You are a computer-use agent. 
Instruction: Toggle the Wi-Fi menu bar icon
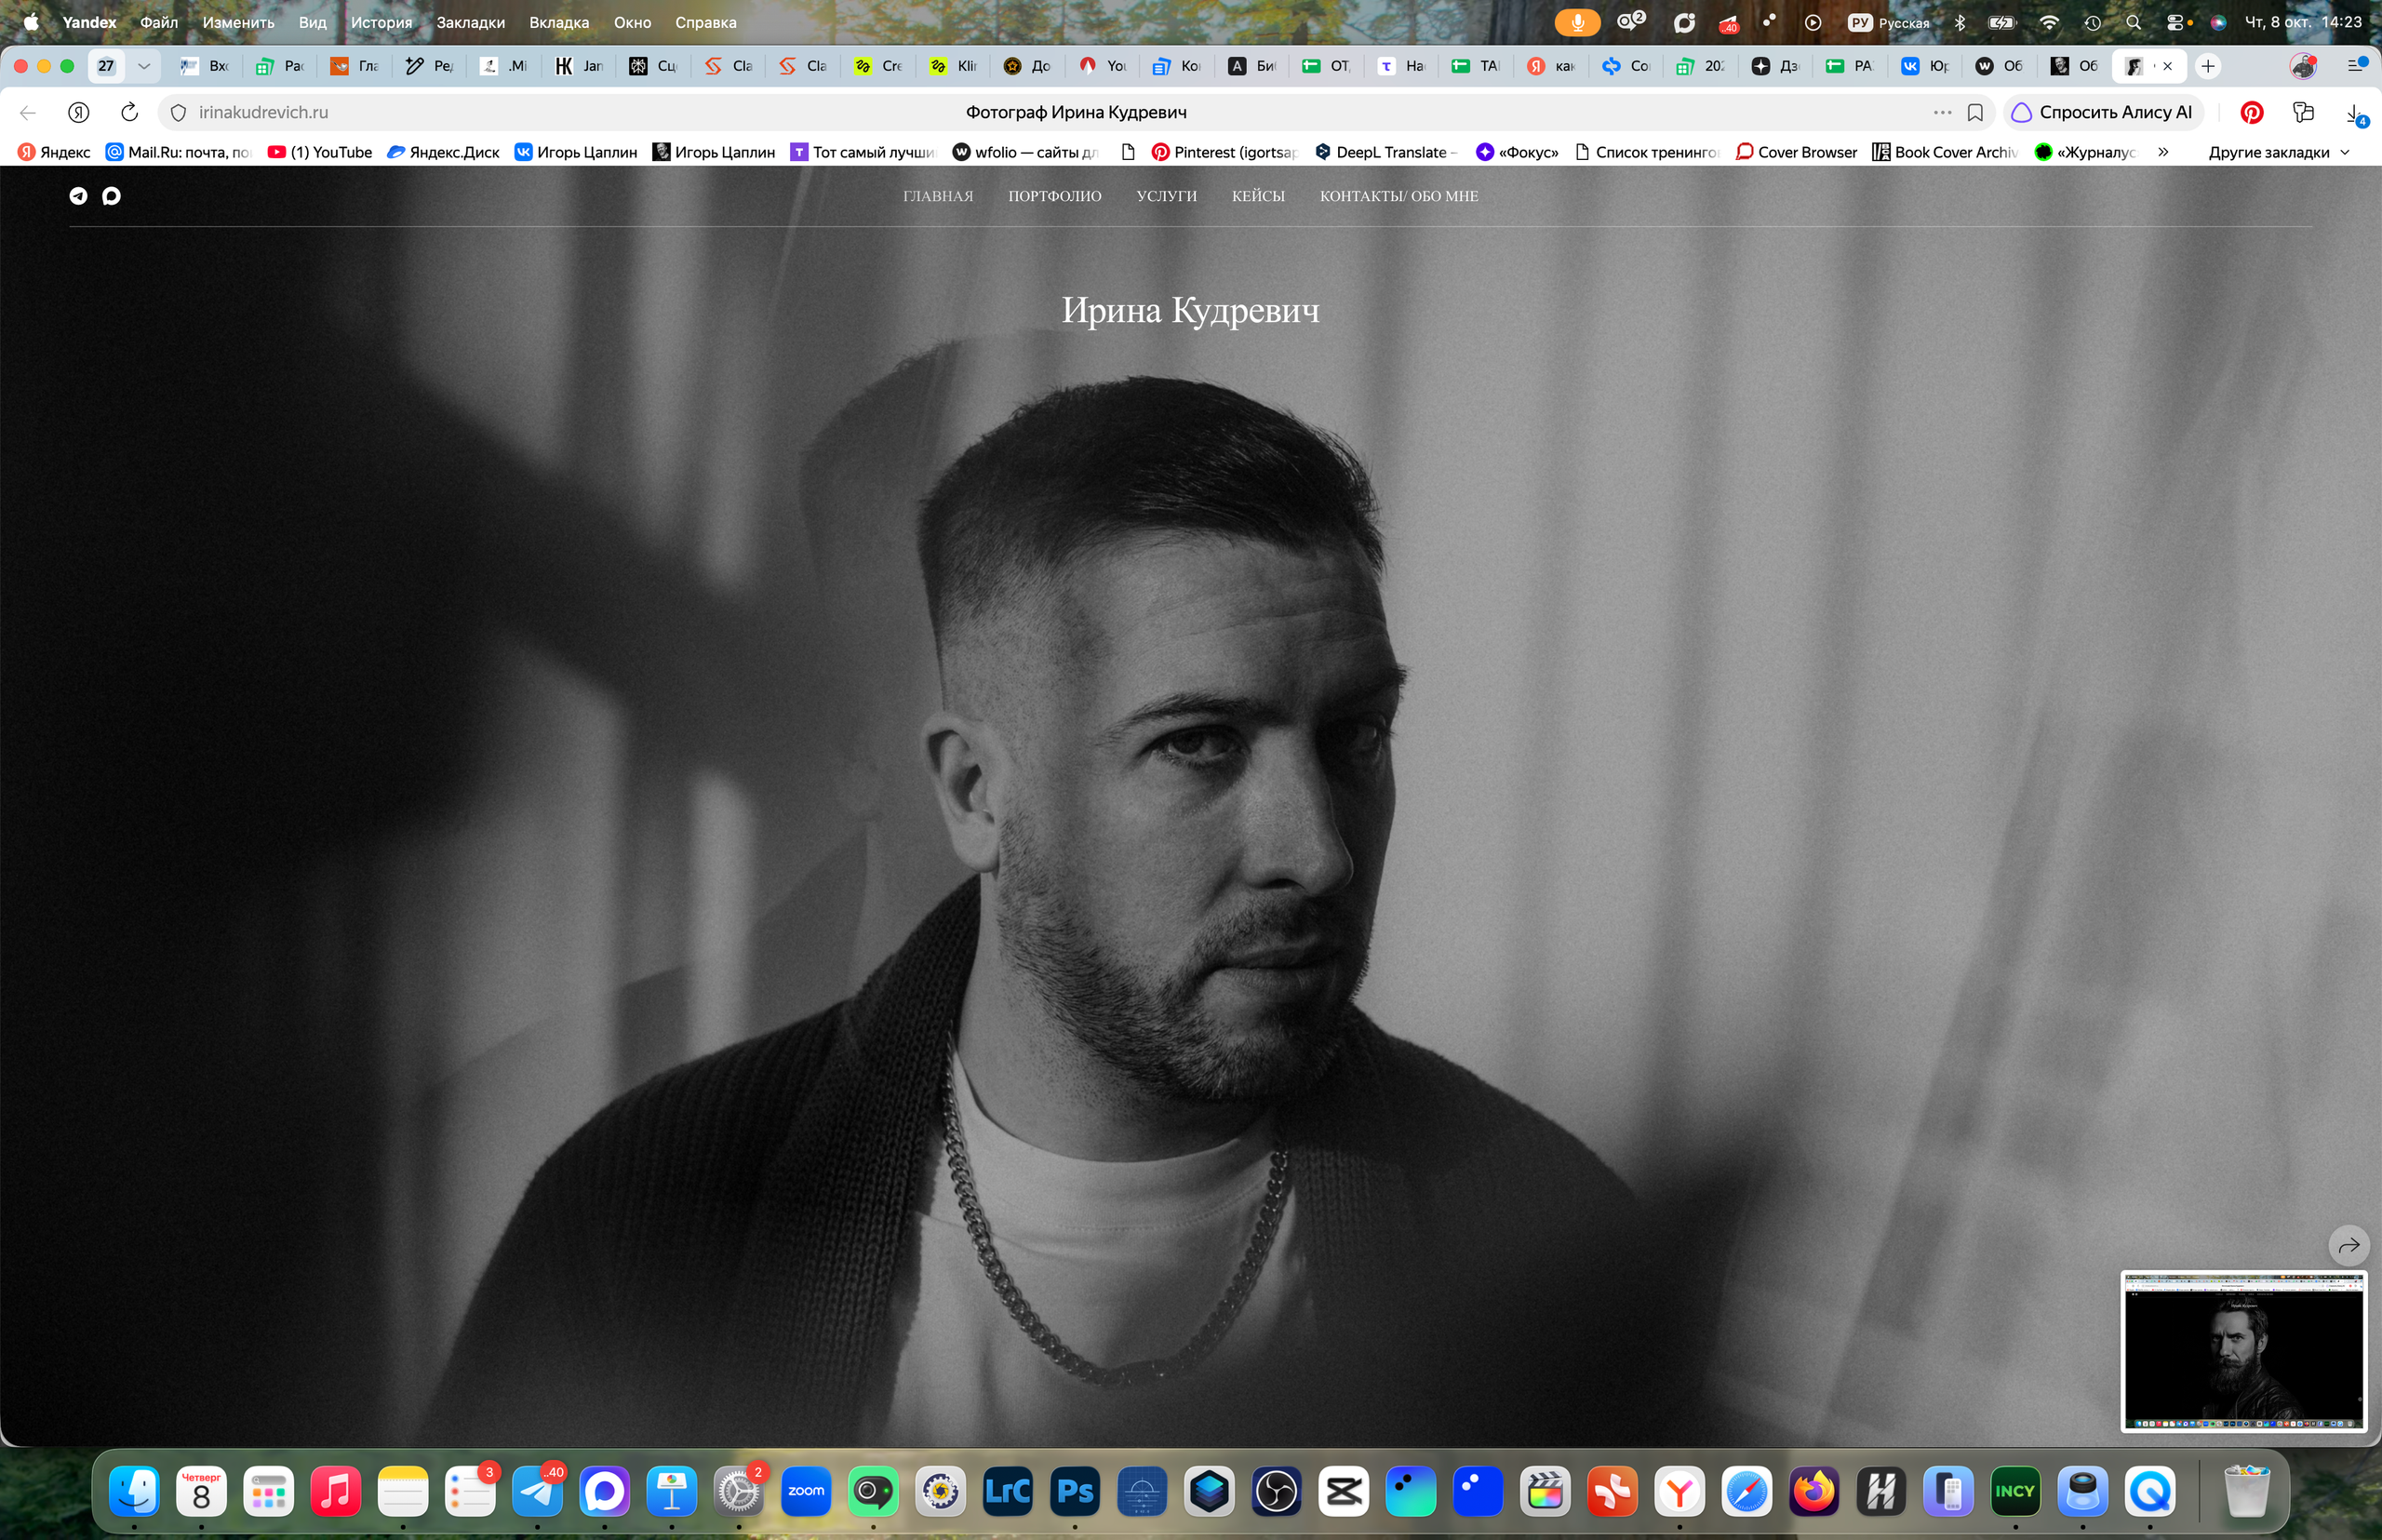click(x=2048, y=22)
